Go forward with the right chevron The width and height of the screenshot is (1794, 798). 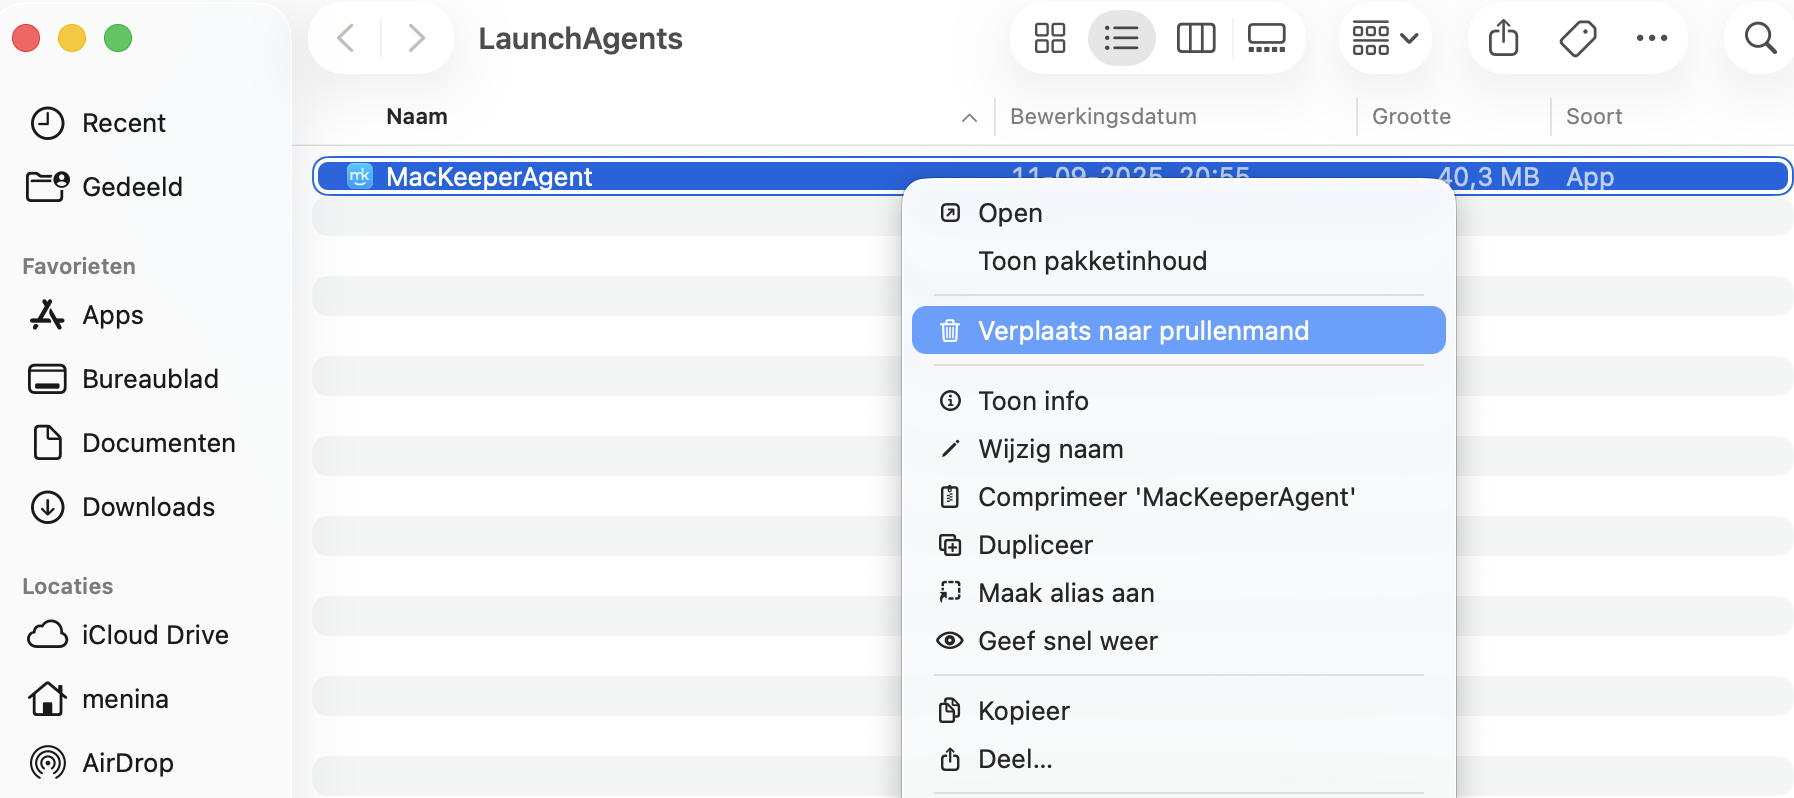pos(417,39)
